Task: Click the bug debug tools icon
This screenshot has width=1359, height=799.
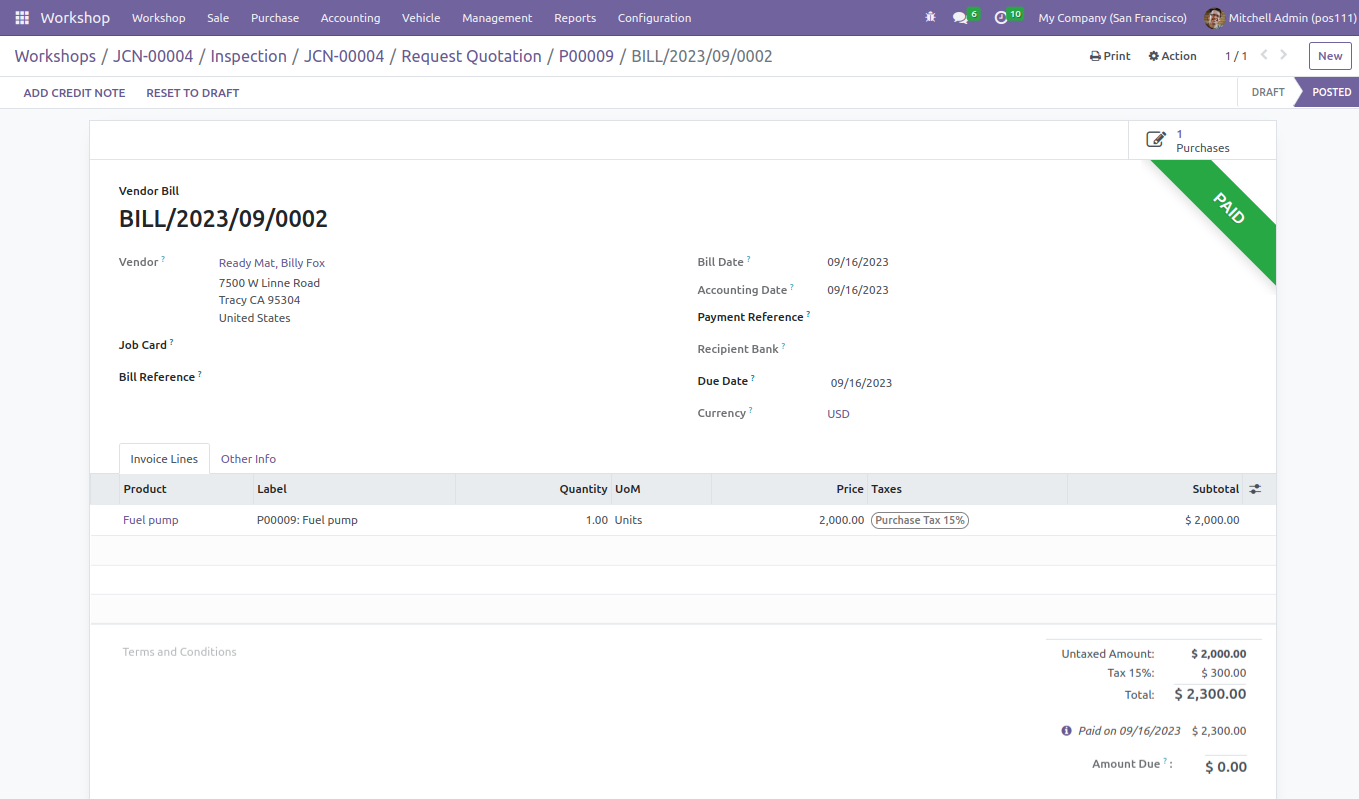Action: click(x=931, y=18)
